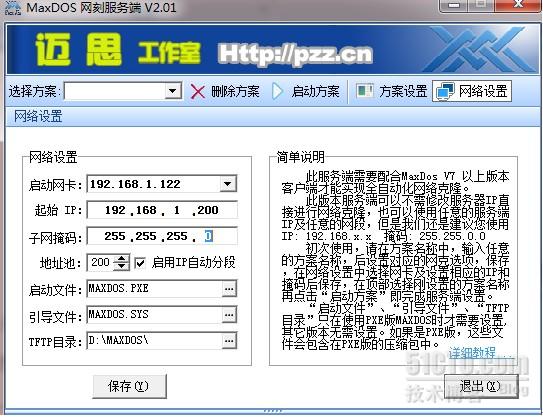543x417 pixels.
Task: Click the 保存(Y) button
Action: pos(129,386)
